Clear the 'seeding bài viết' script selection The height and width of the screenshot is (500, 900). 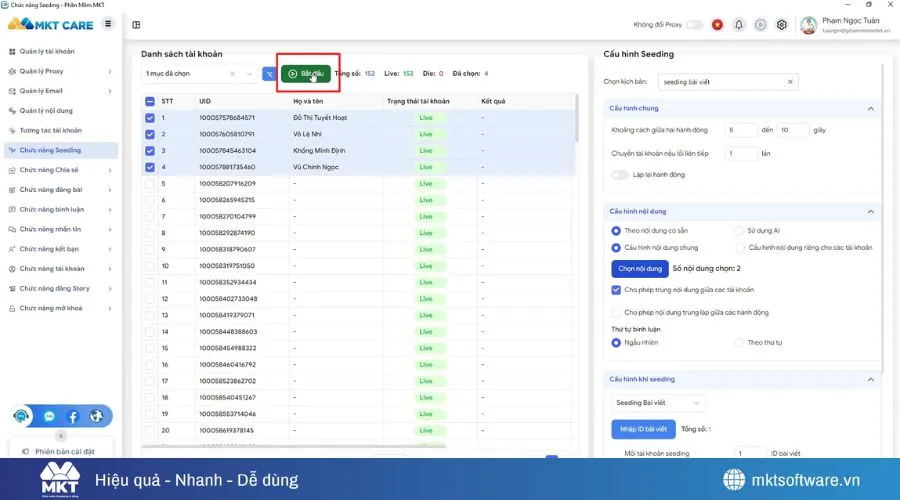point(790,82)
